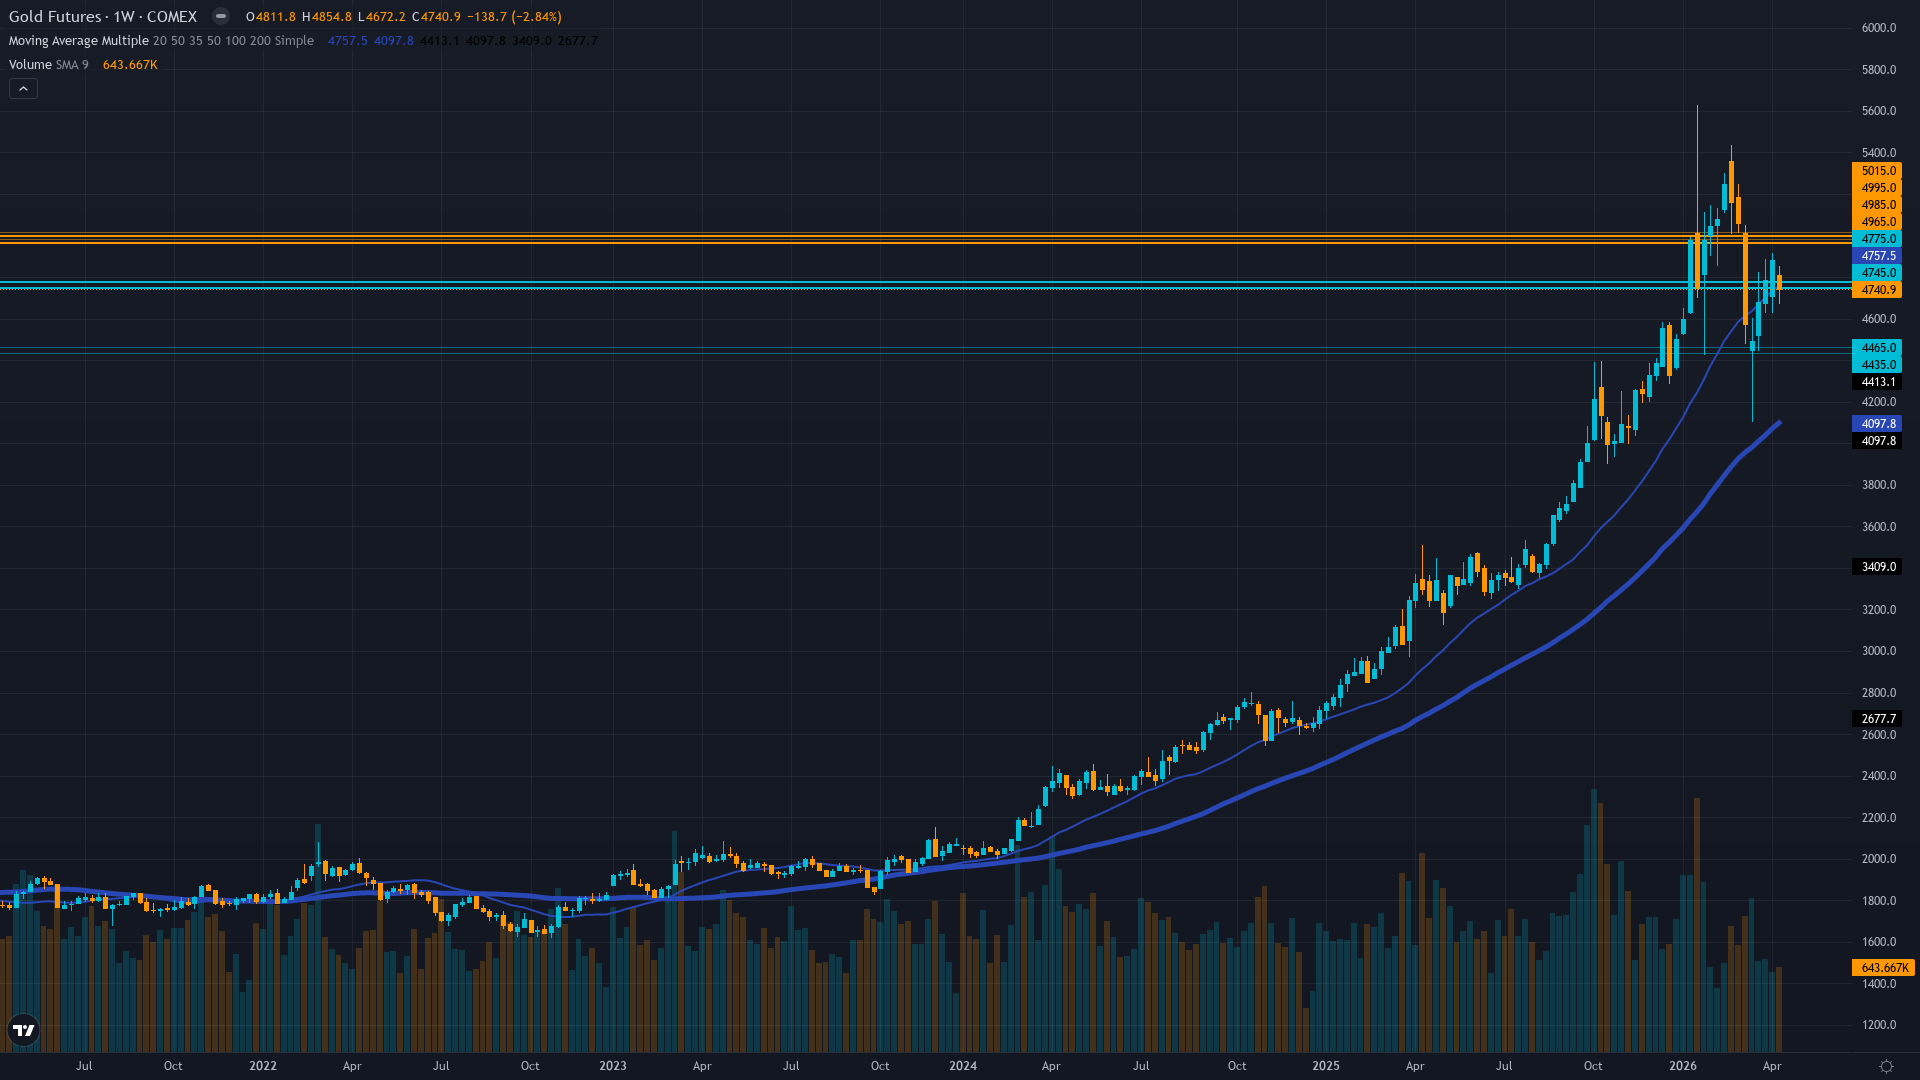Click the 2025 label on time axis
The width and height of the screenshot is (1920, 1080).
coord(1326,1066)
